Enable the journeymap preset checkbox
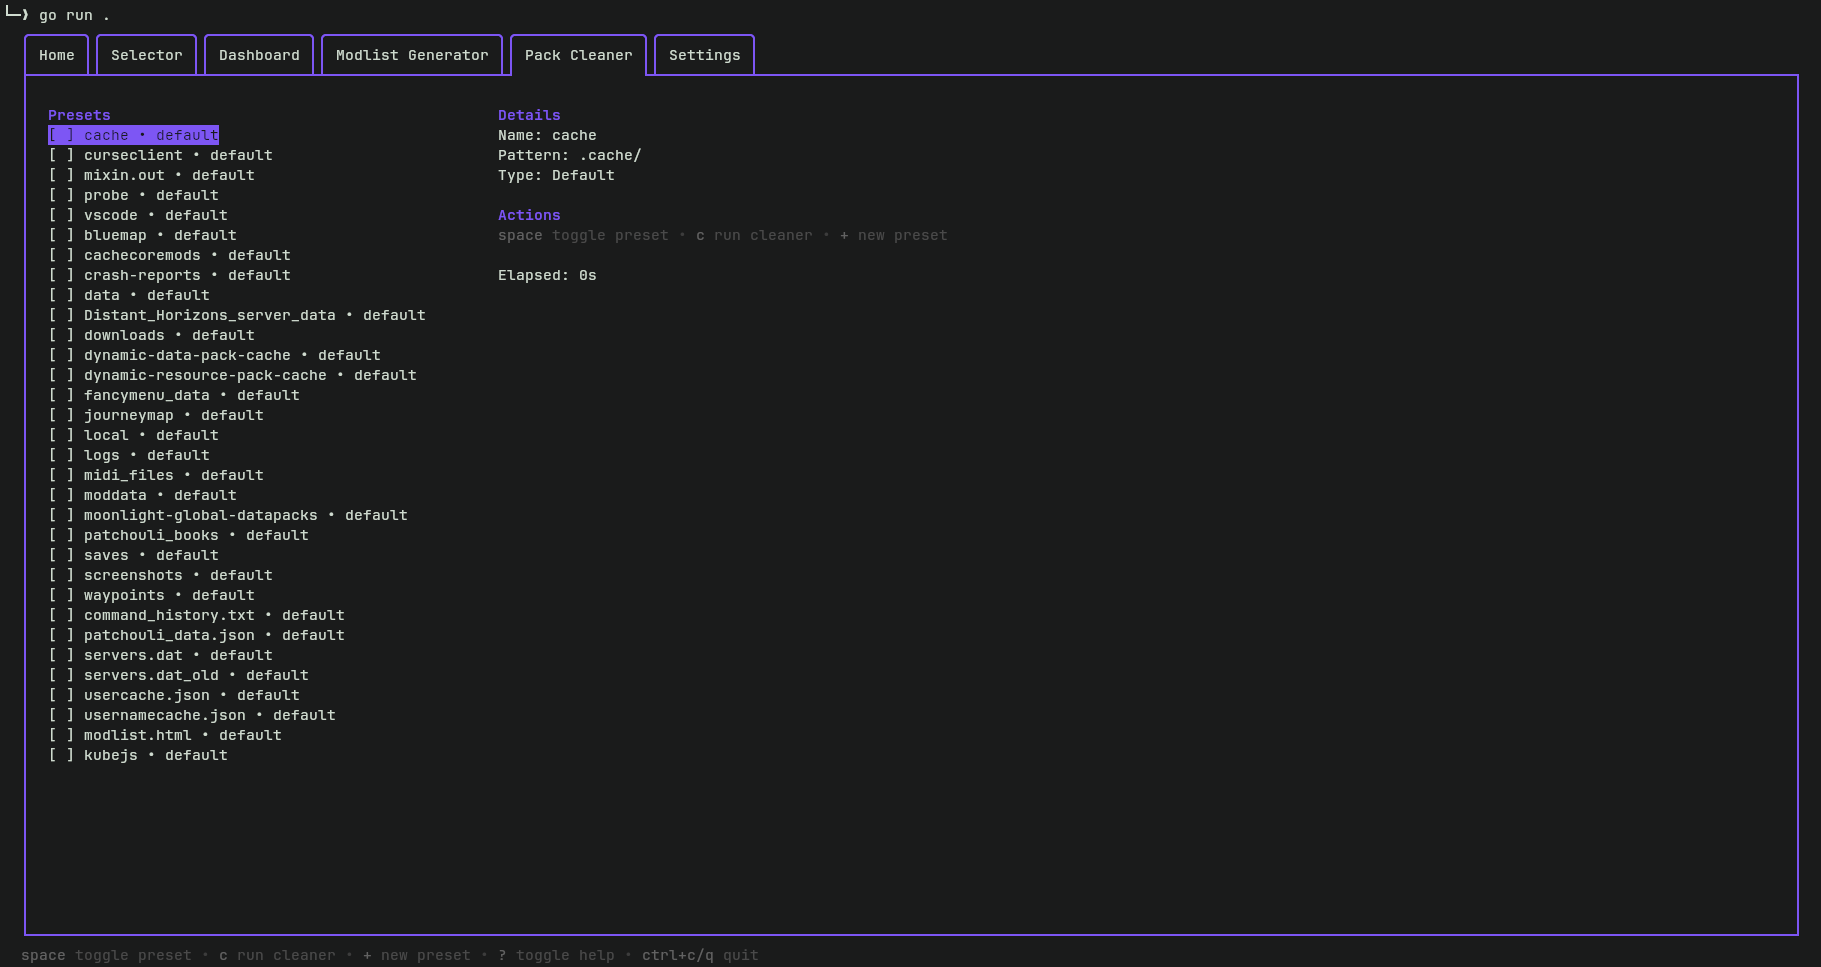This screenshot has height=967, width=1821. click(x=61, y=415)
